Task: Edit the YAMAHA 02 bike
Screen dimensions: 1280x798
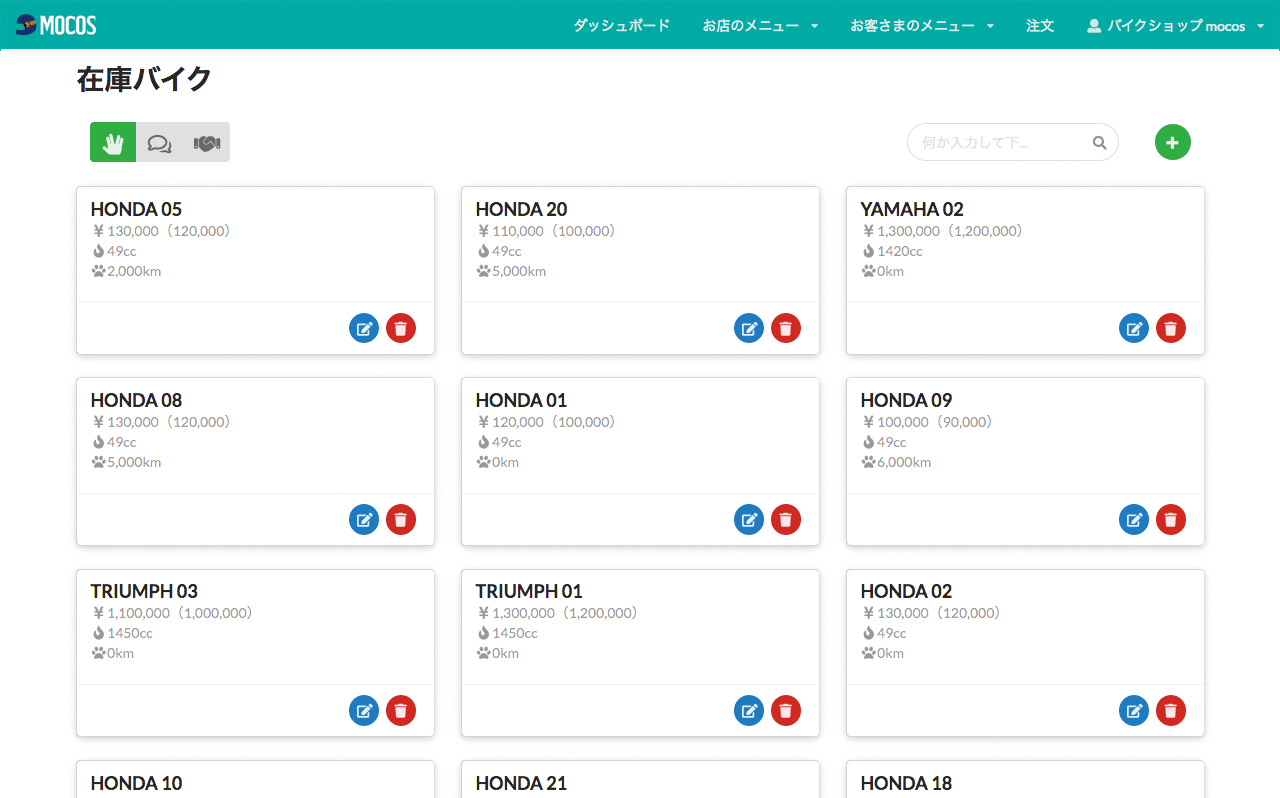Action: 1134,328
